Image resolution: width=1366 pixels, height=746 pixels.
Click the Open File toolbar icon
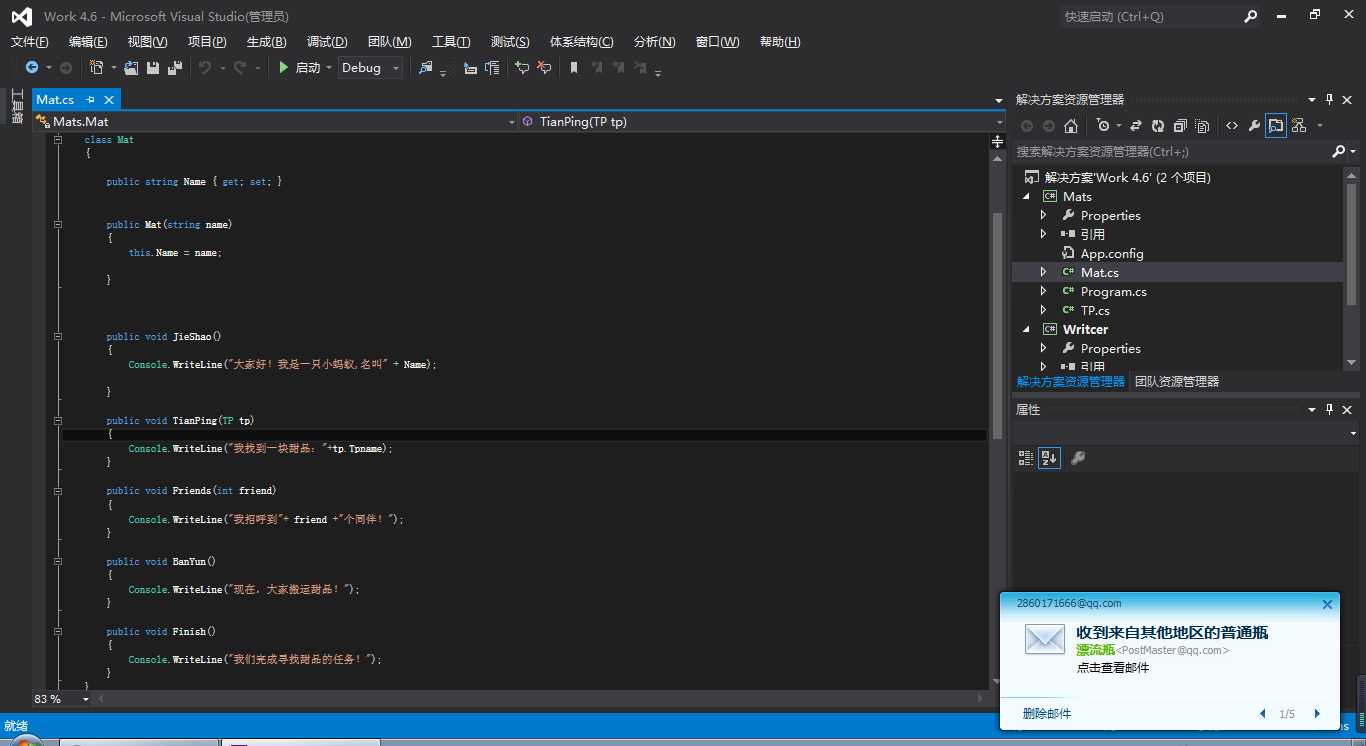click(131, 67)
